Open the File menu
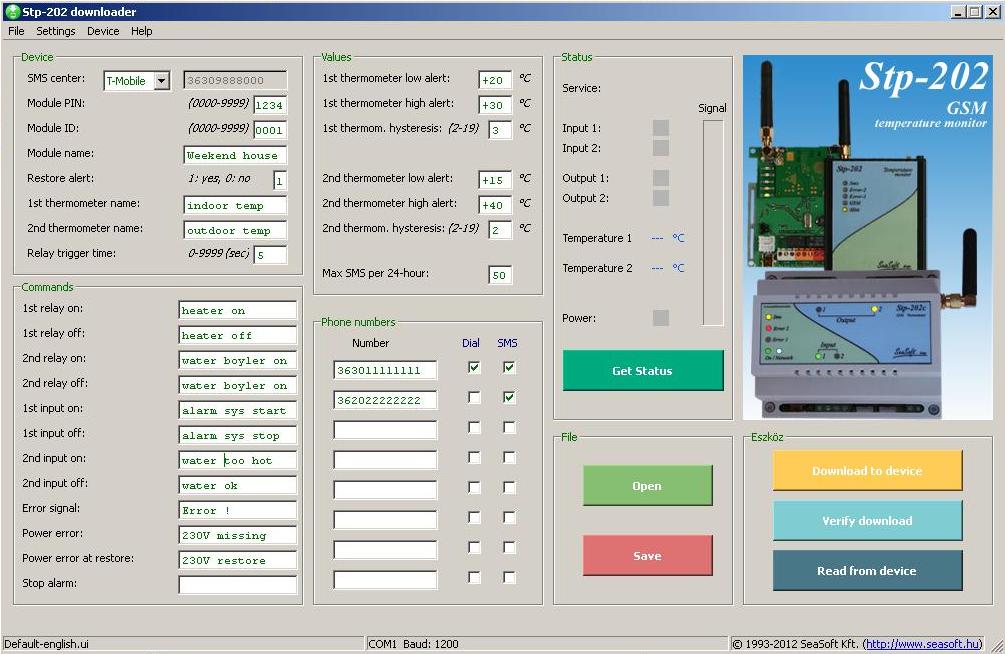1005x654 pixels. coord(16,31)
